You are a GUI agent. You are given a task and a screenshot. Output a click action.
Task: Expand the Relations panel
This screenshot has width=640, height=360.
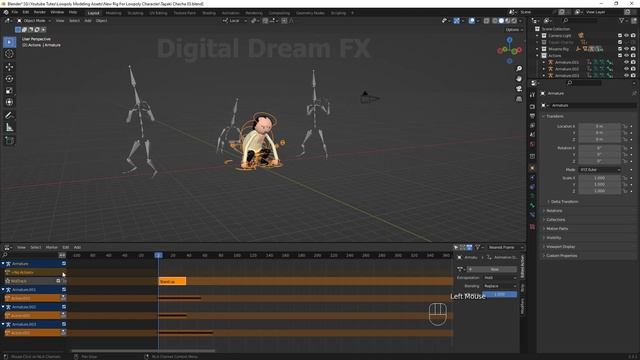[554, 211]
